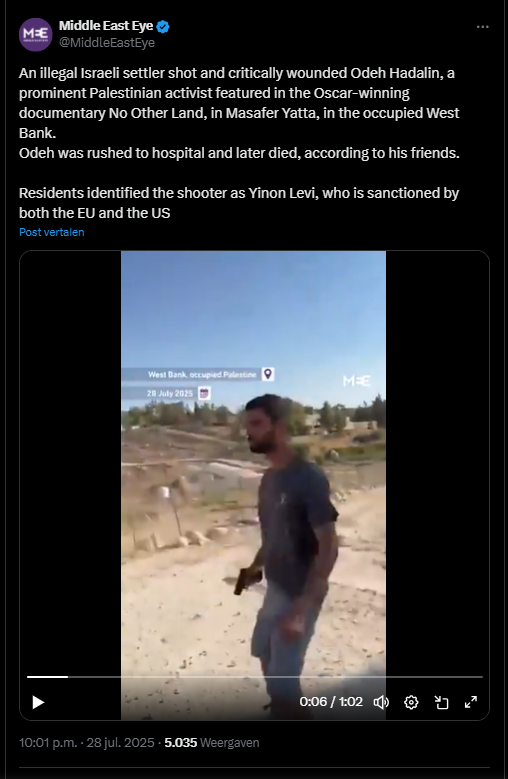Image resolution: width=508 pixels, height=779 pixels.
Task: Mute the video sound
Action: [381, 702]
